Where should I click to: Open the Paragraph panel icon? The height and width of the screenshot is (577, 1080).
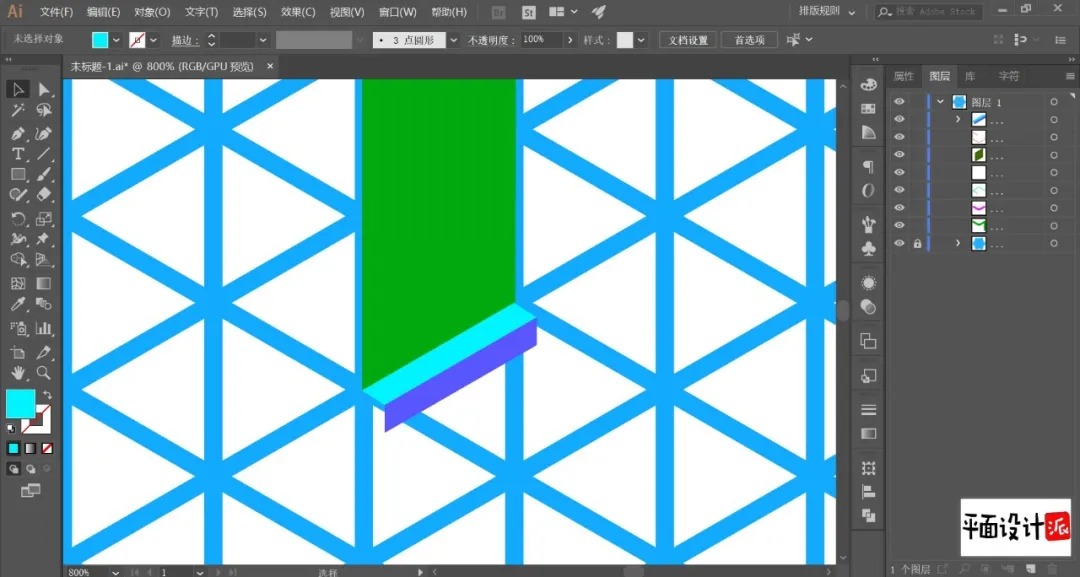(869, 167)
